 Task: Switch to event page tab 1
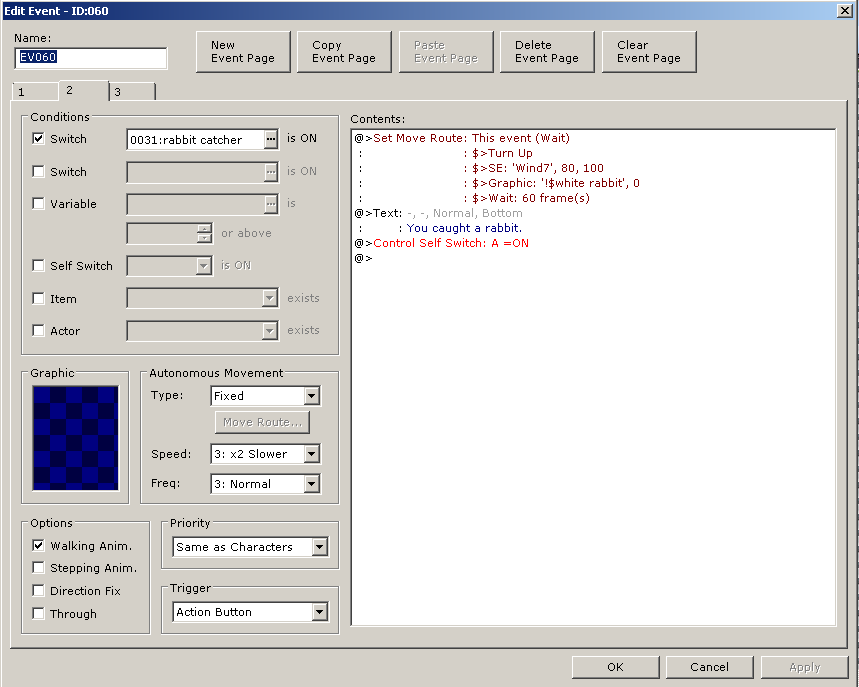[34, 92]
